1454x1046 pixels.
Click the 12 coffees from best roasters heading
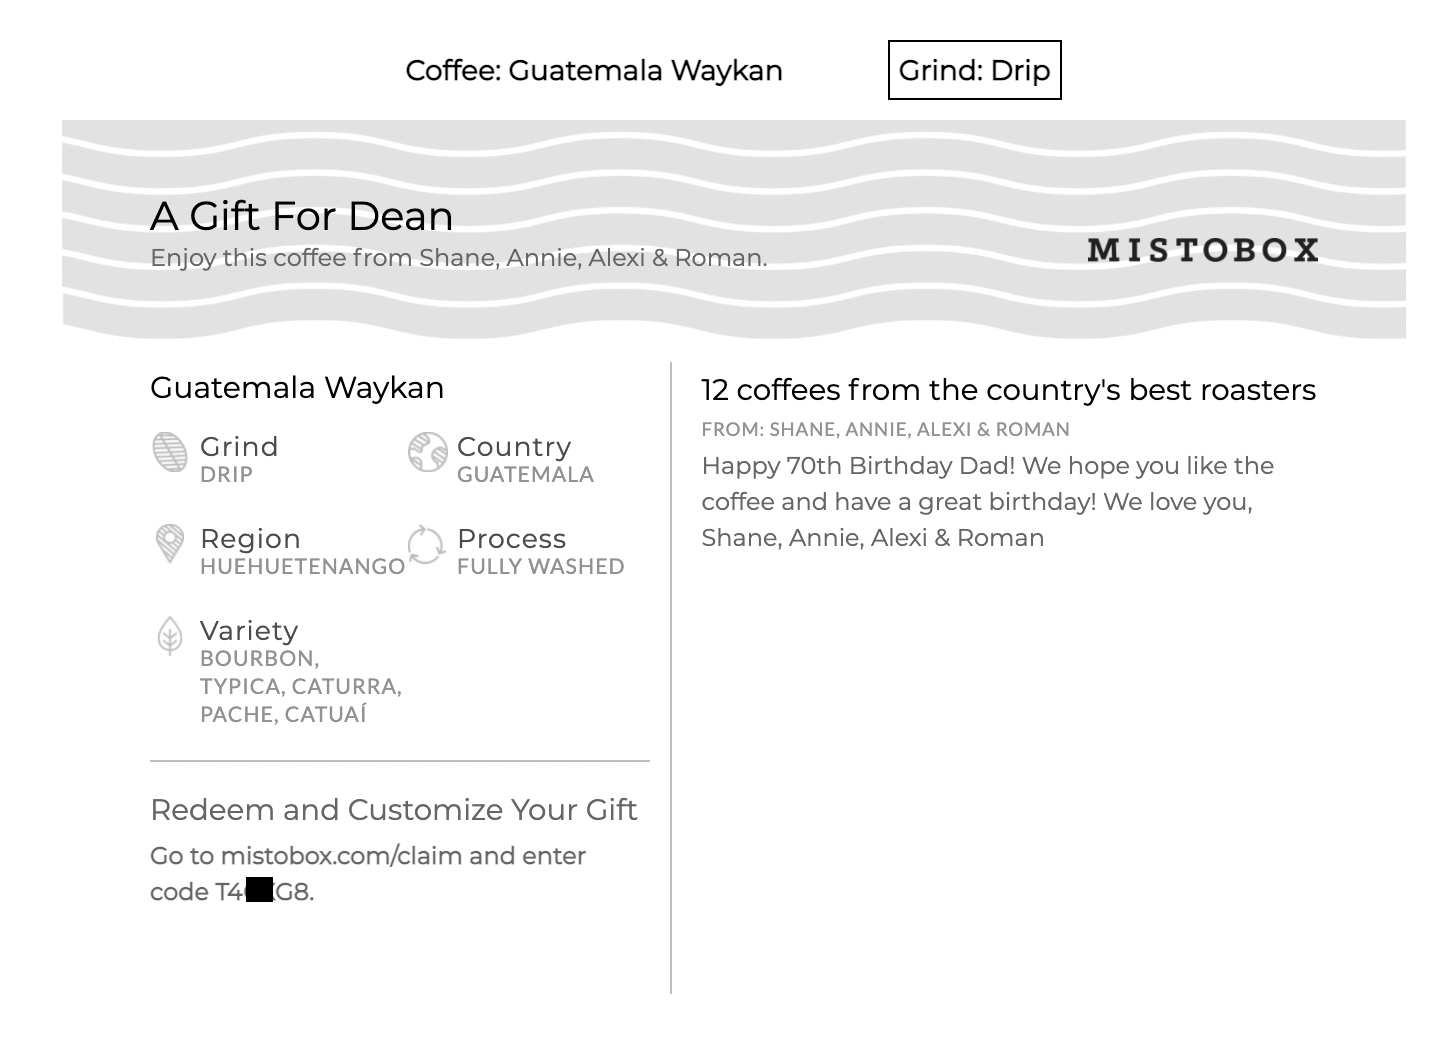click(1009, 390)
